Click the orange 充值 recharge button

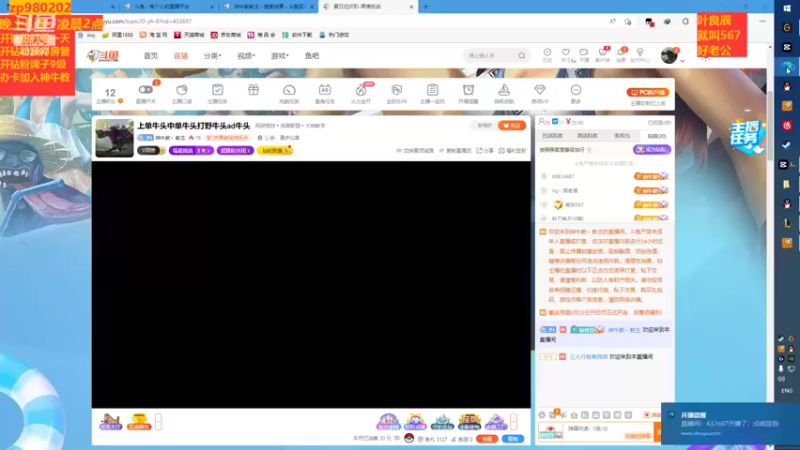click(487, 439)
